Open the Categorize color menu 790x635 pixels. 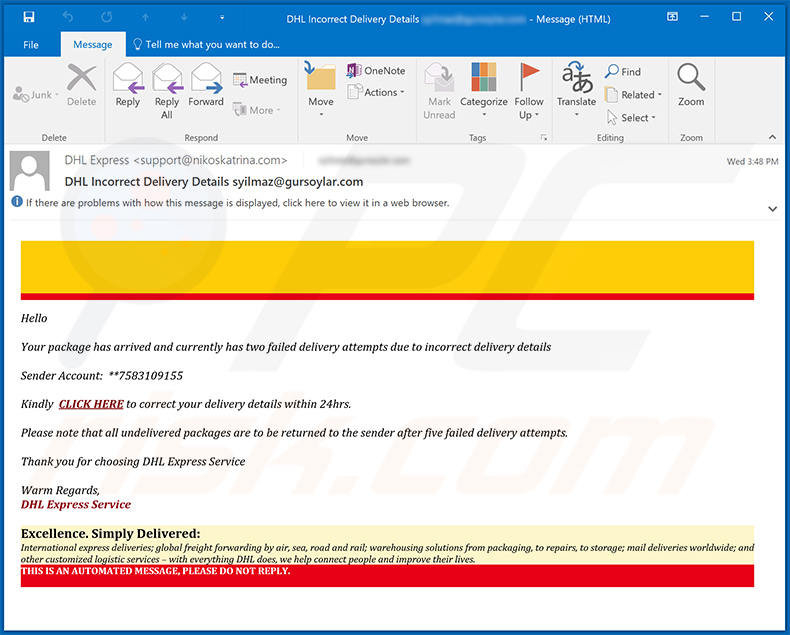pyautogui.click(x=484, y=90)
